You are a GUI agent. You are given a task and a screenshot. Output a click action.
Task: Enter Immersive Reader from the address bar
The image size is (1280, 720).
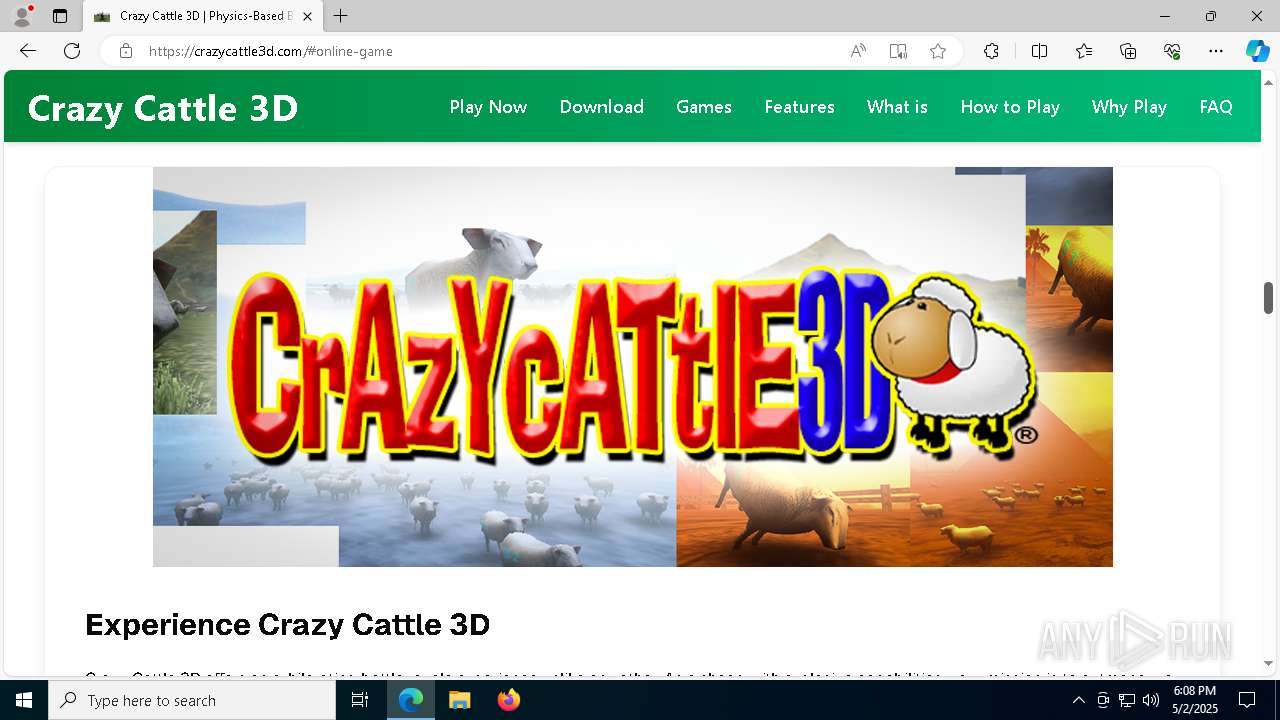click(x=898, y=51)
